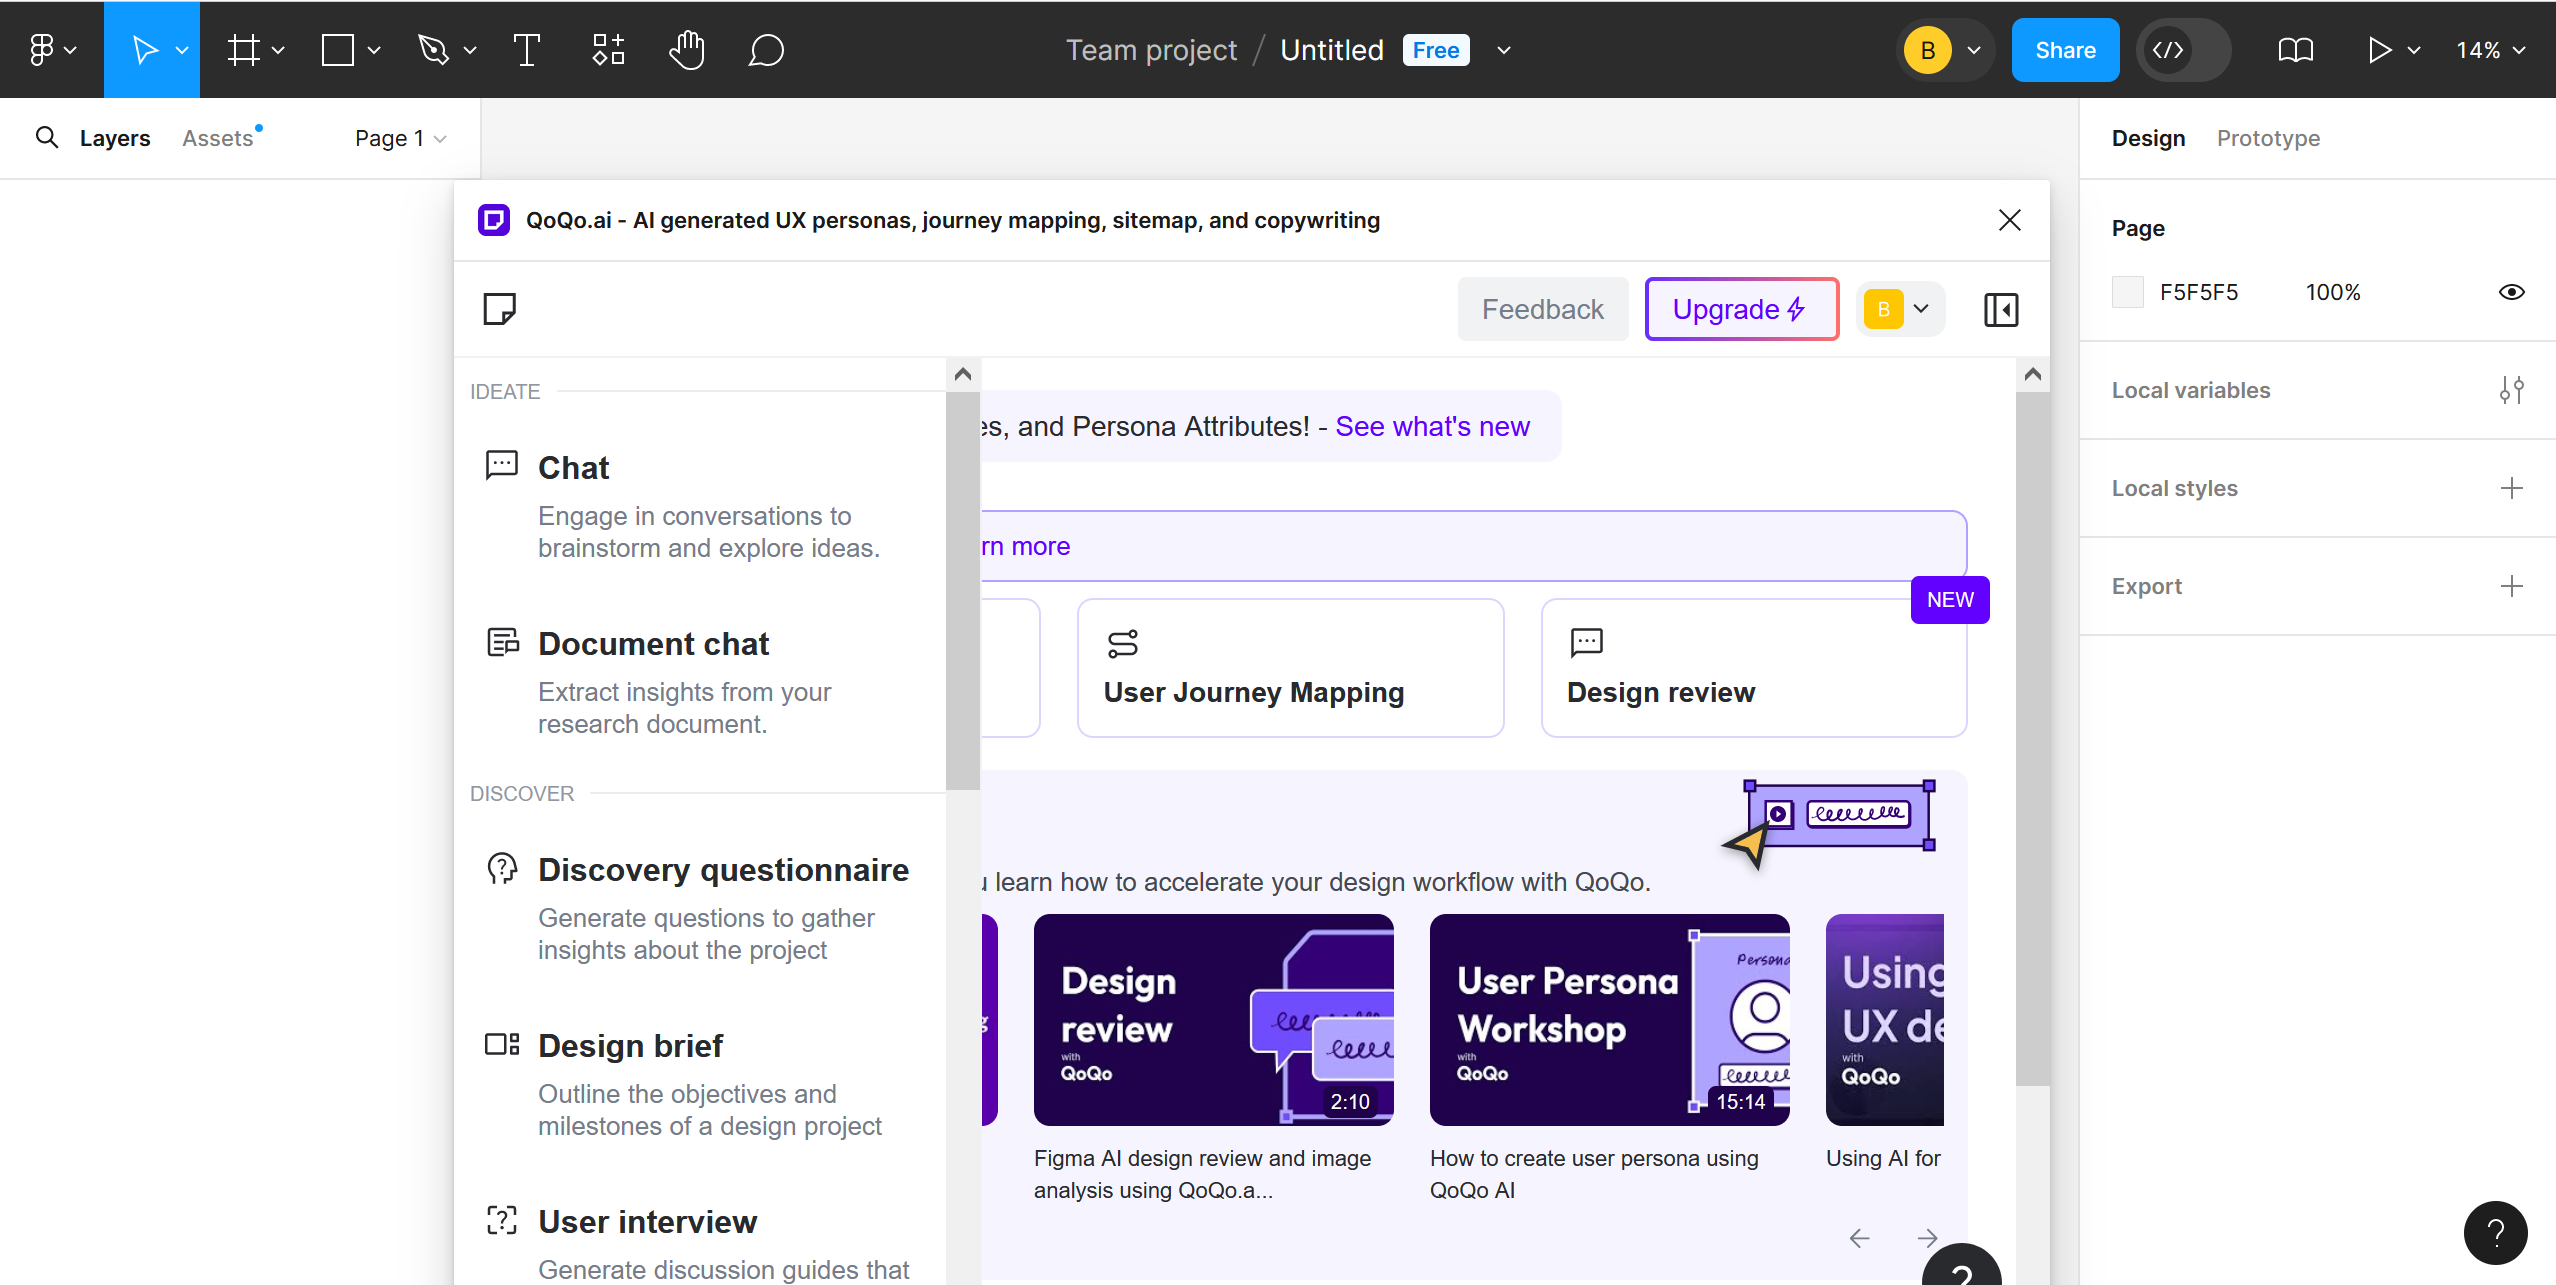Click the page color swatch

pos(2127,292)
